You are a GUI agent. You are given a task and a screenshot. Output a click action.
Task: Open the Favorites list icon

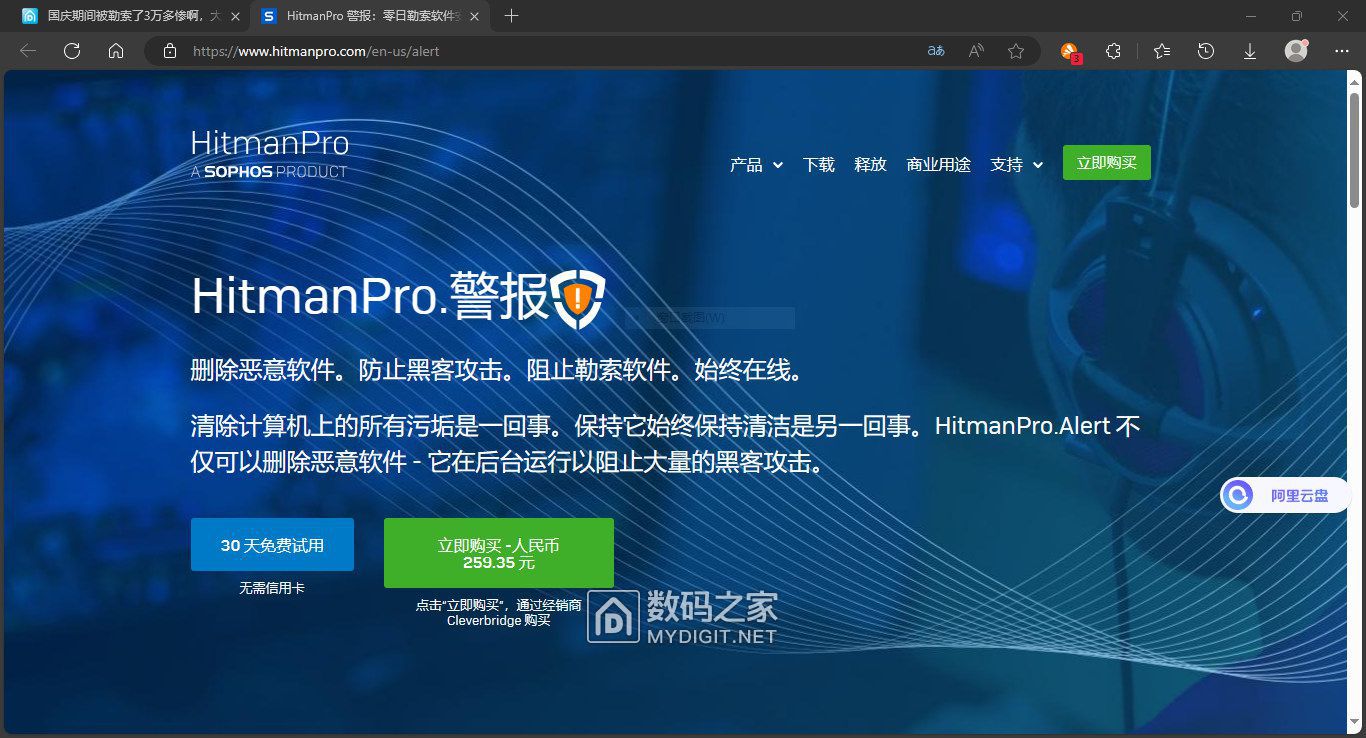tap(1161, 51)
